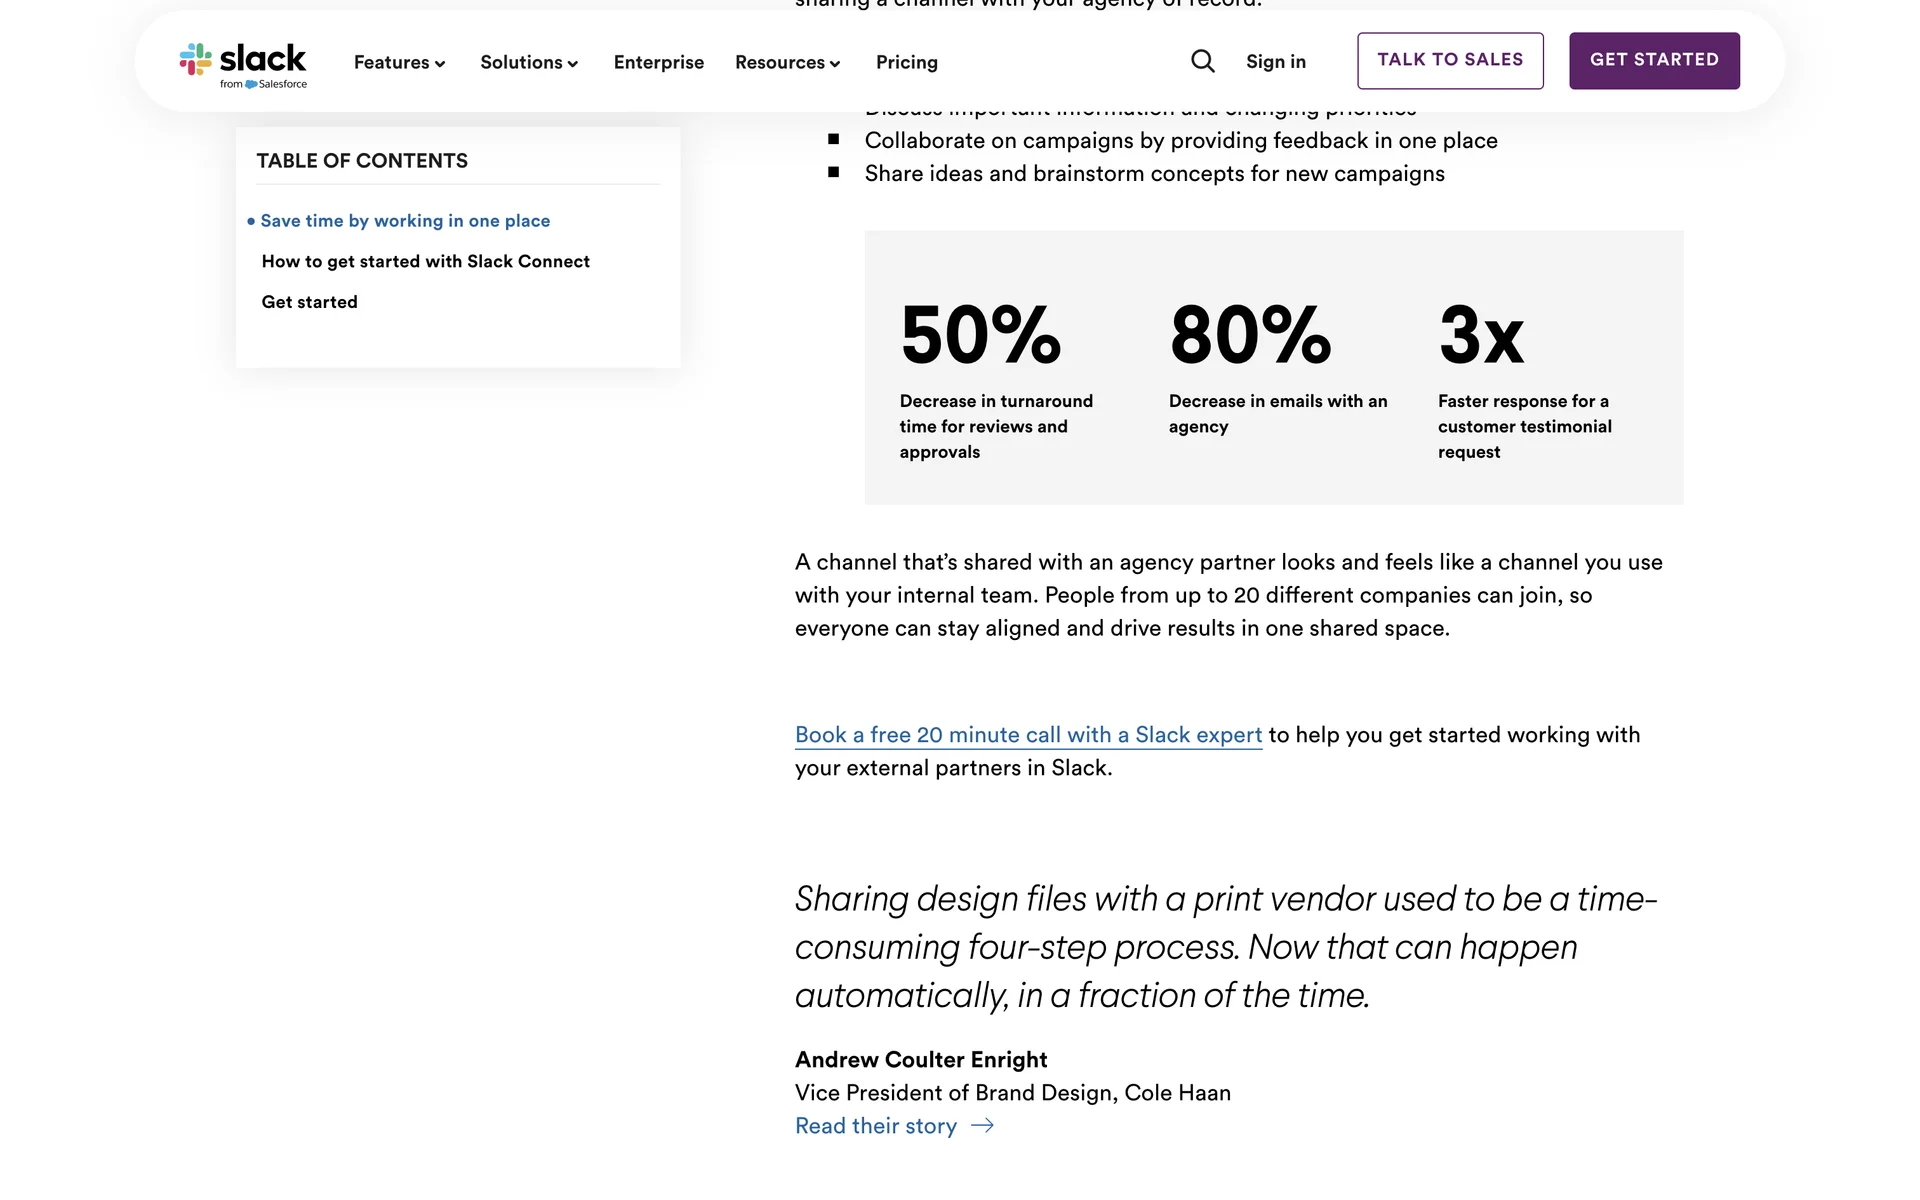1920x1200 pixels.
Task: Click the Salesforce cloud logo
Action: 251,85
